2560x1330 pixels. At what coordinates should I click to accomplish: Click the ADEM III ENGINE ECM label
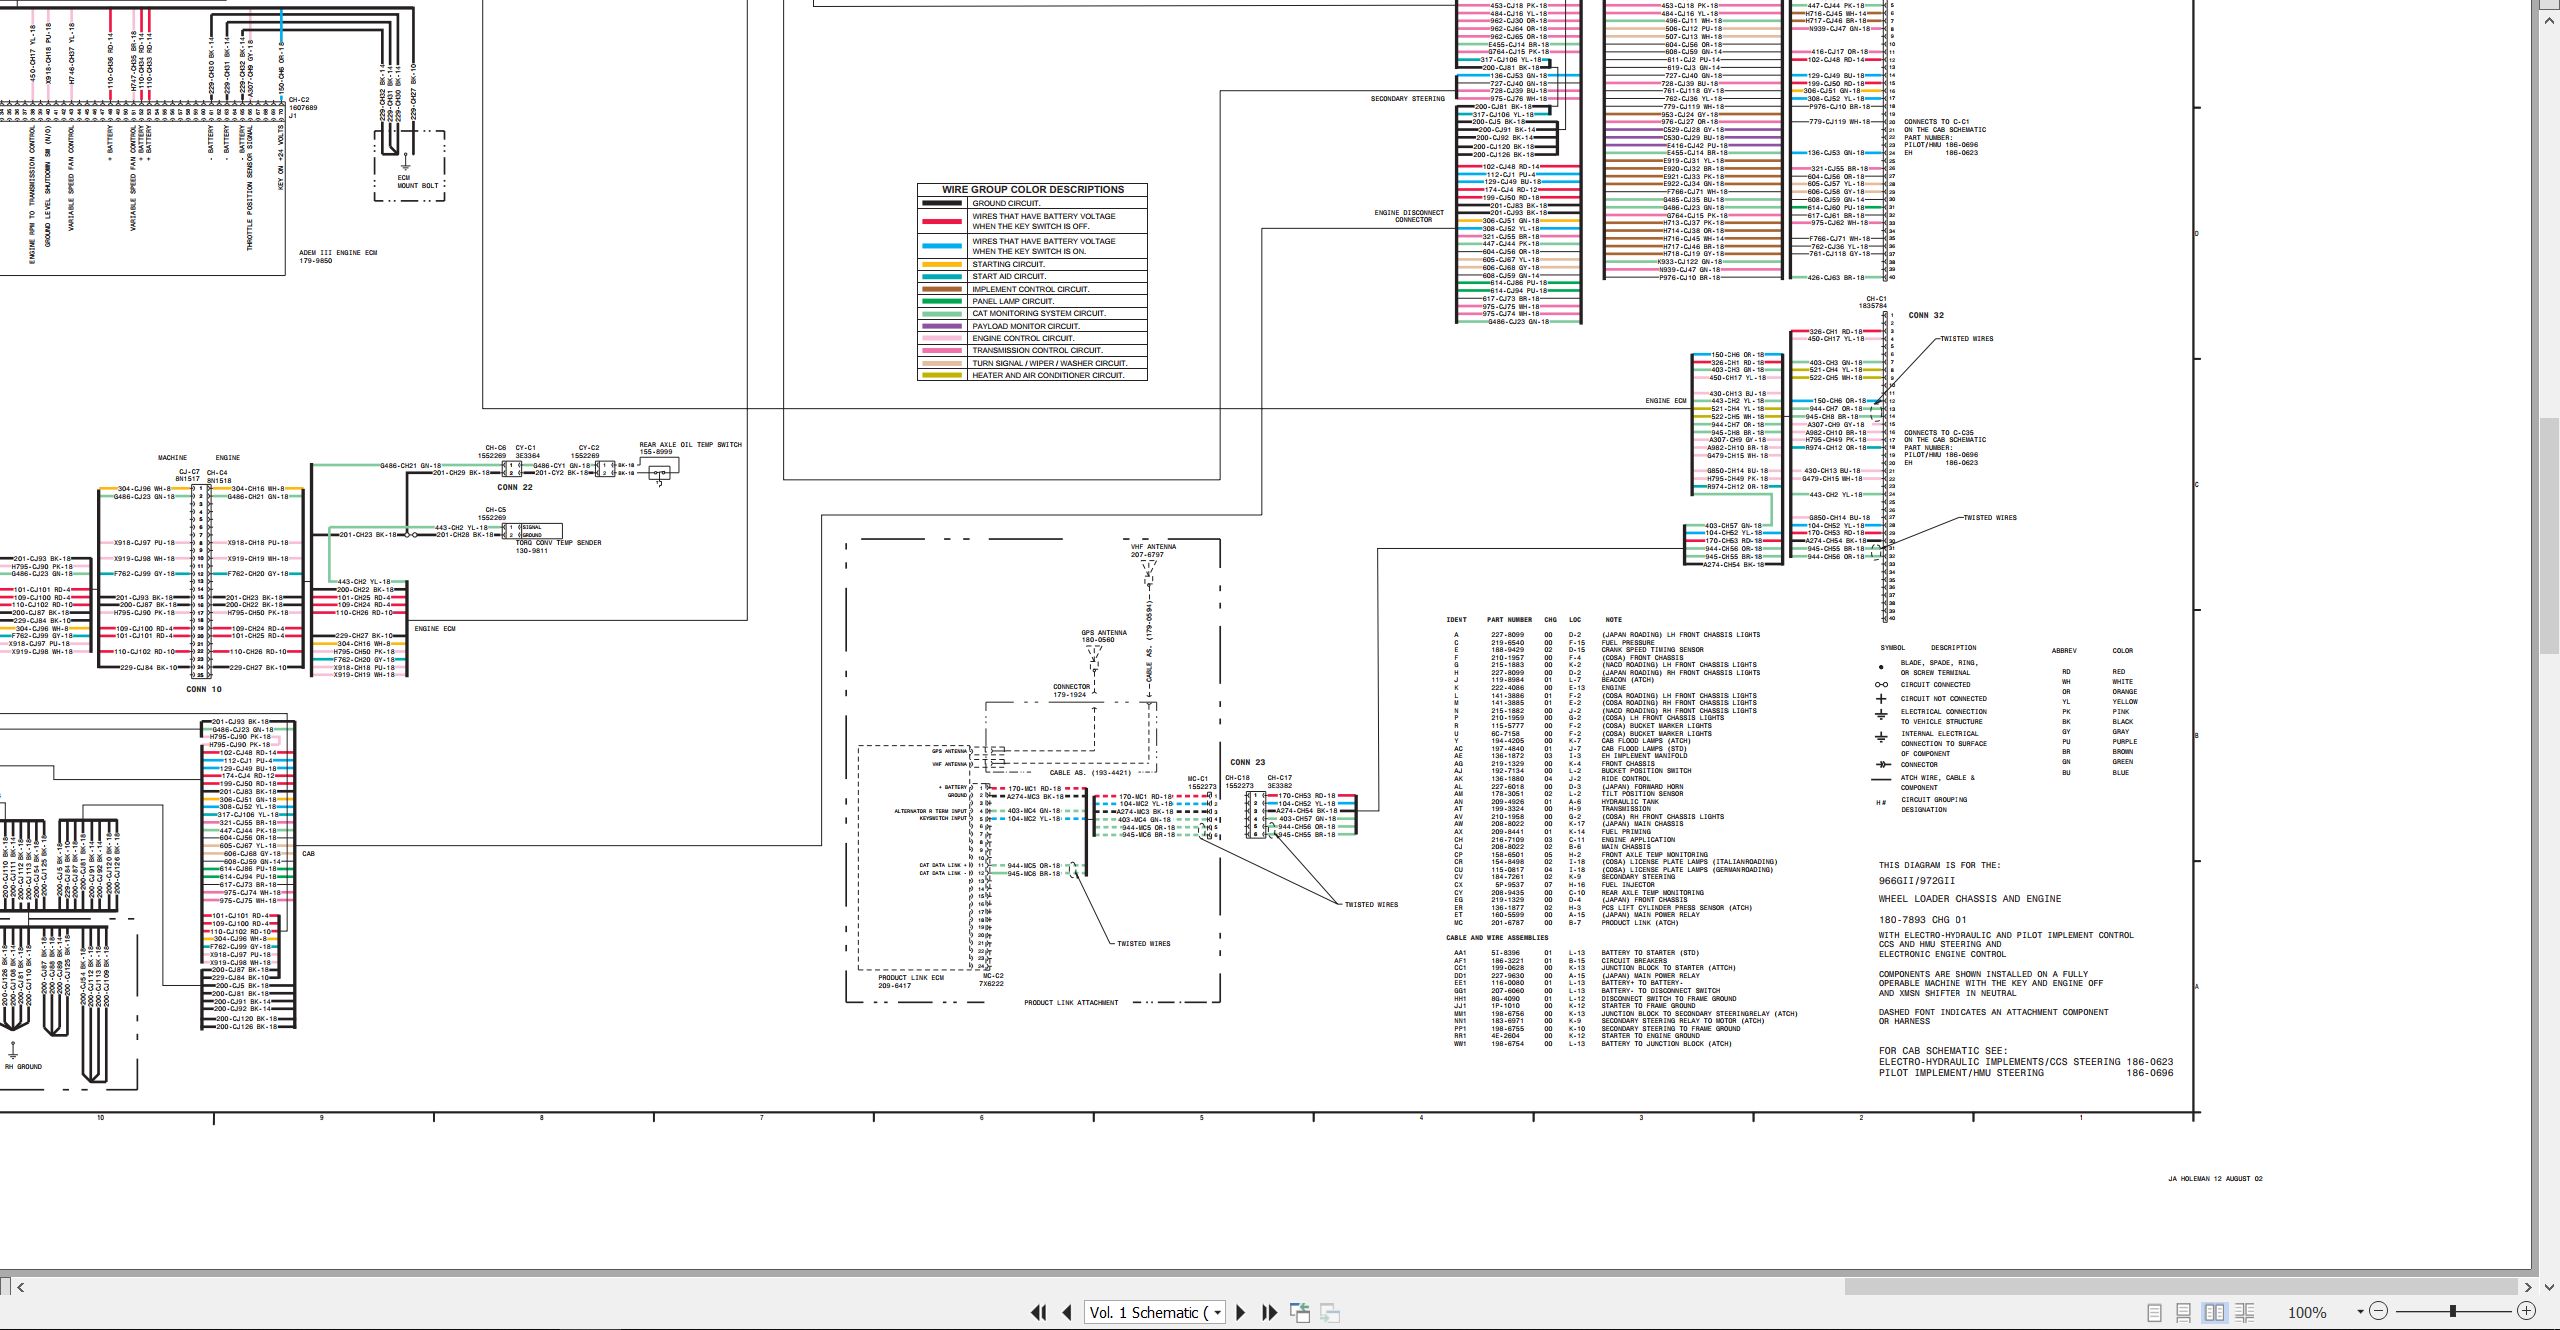pos(338,253)
